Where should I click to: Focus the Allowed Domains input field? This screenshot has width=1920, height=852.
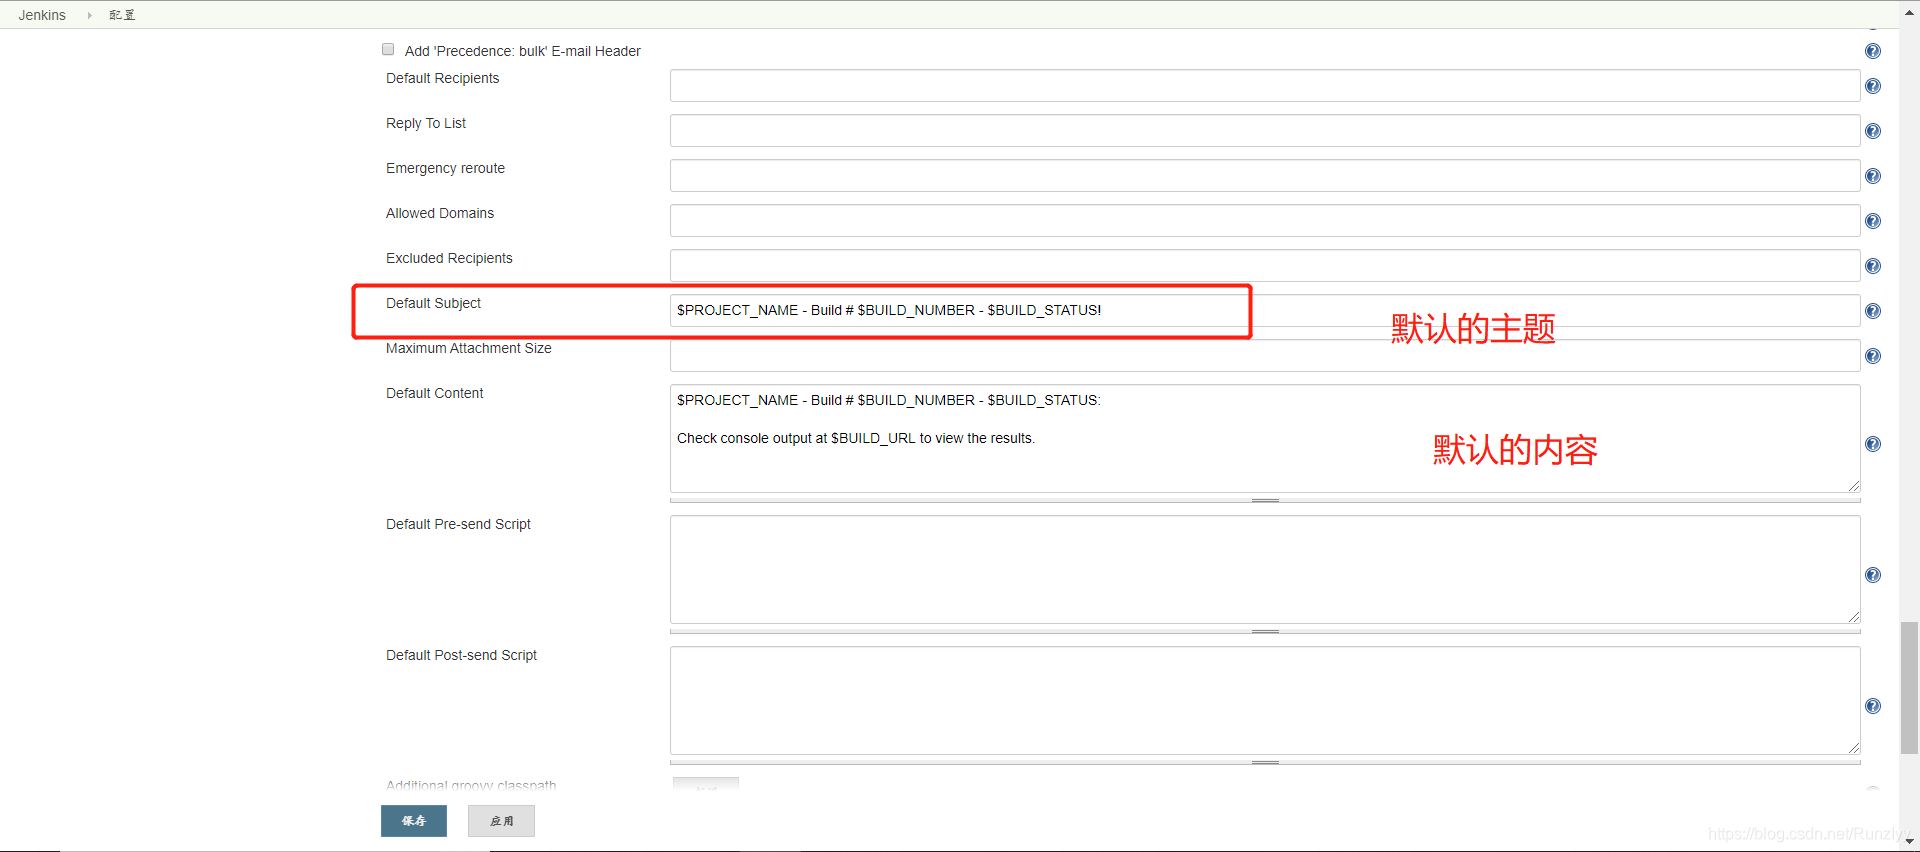[x=1265, y=221]
